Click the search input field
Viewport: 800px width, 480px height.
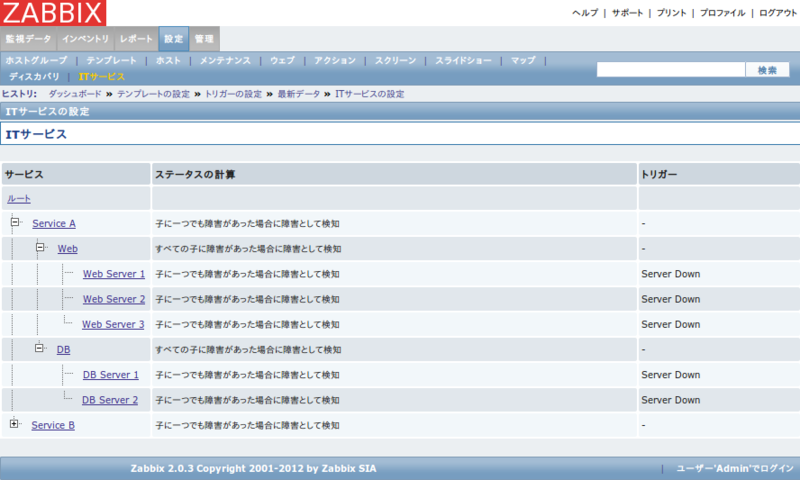(670, 70)
